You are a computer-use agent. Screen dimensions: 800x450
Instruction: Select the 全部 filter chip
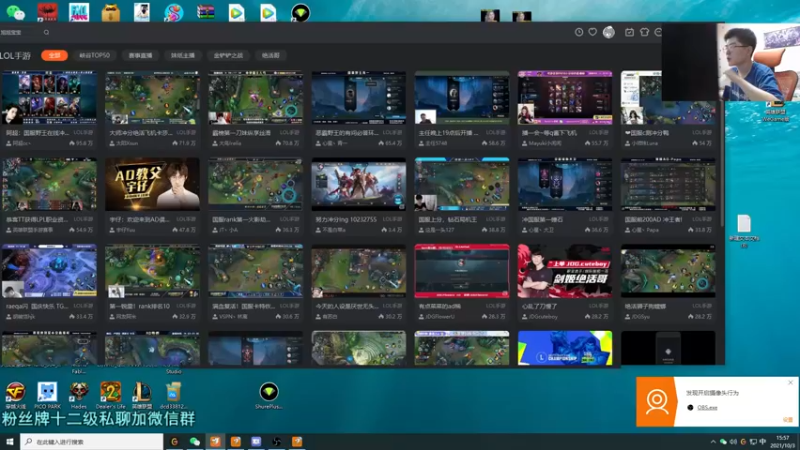(55, 55)
